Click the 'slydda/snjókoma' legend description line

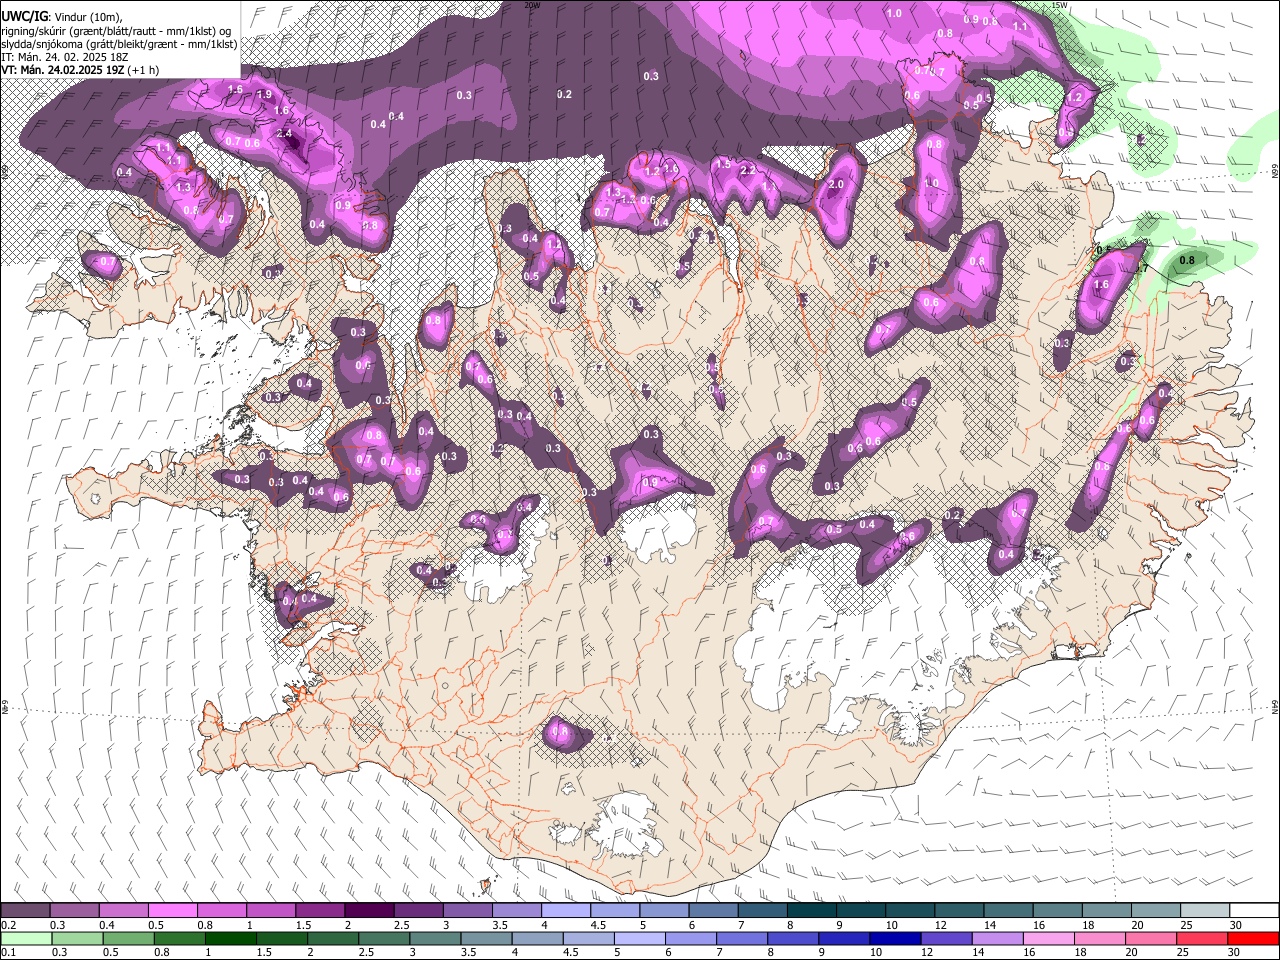(x=119, y=44)
